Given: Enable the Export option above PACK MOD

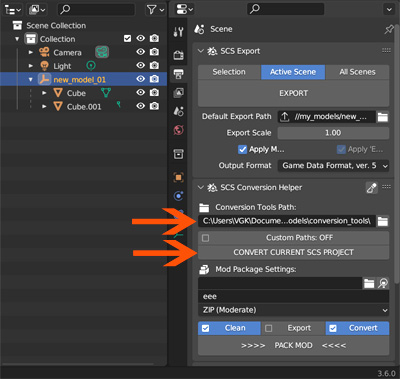Looking at the screenshot, I should click(293, 328).
